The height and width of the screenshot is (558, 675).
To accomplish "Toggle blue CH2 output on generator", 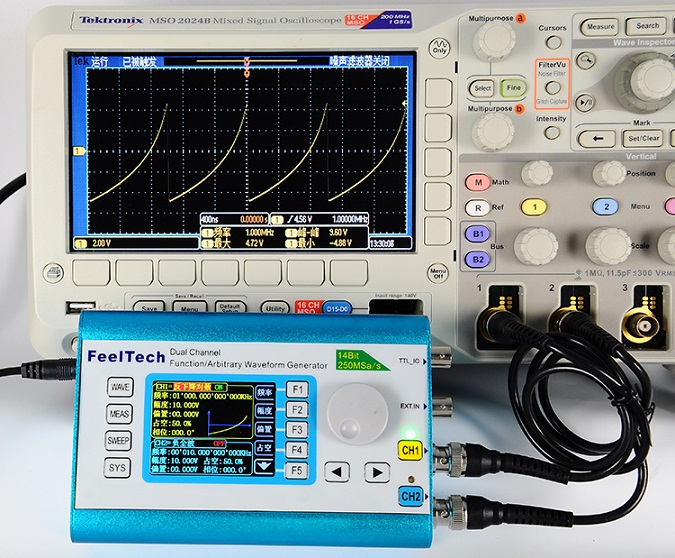I will [x=411, y=496].
